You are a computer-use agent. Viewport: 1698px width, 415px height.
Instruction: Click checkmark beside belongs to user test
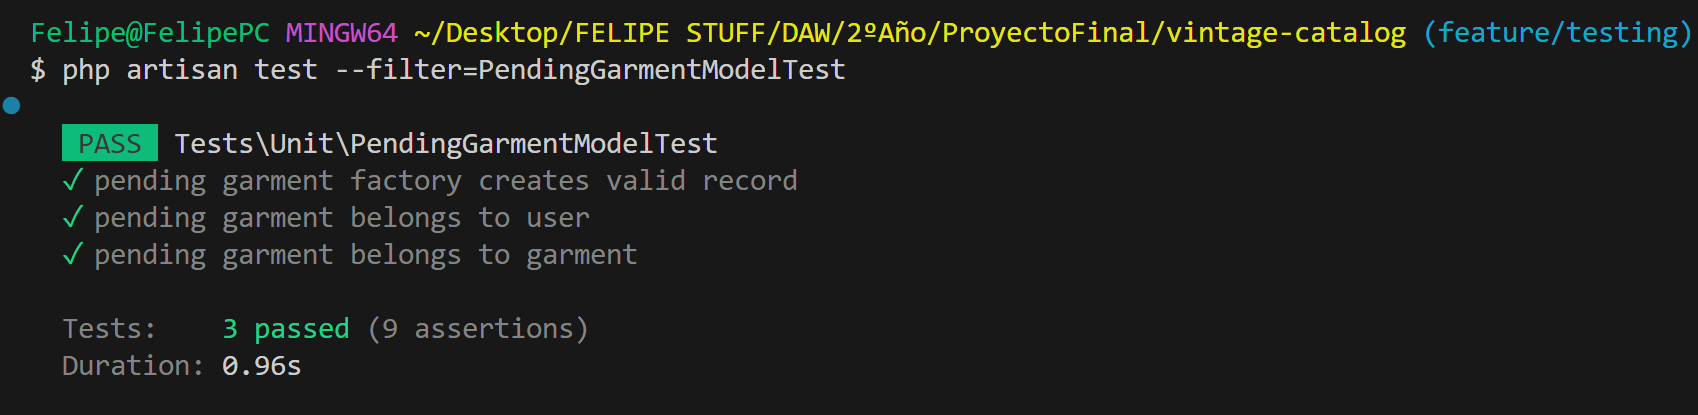click(72, 217)
